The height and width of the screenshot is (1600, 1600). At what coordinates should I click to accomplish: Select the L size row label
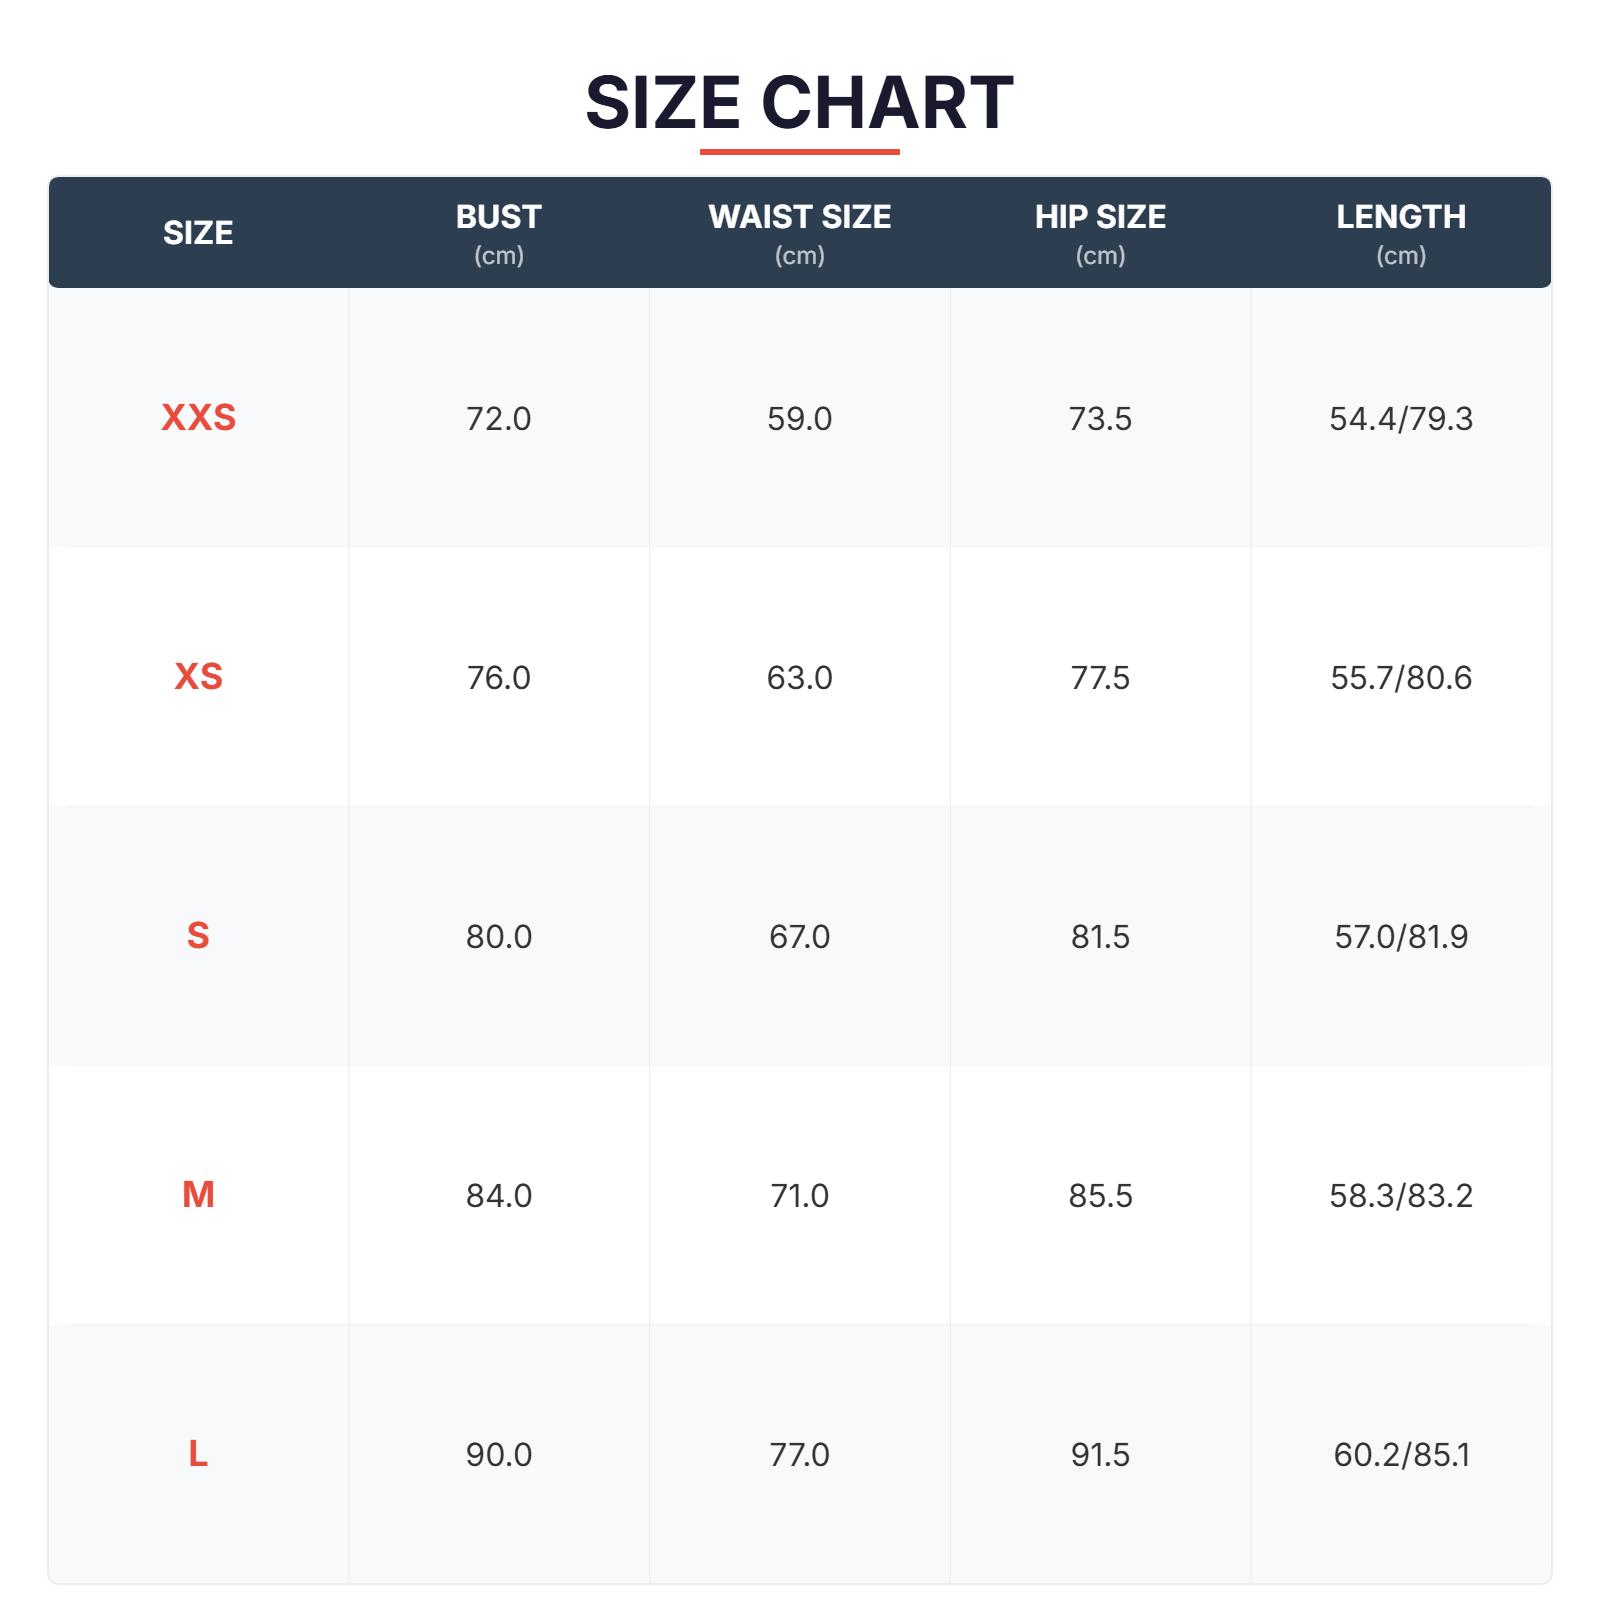coord(198,1454)
